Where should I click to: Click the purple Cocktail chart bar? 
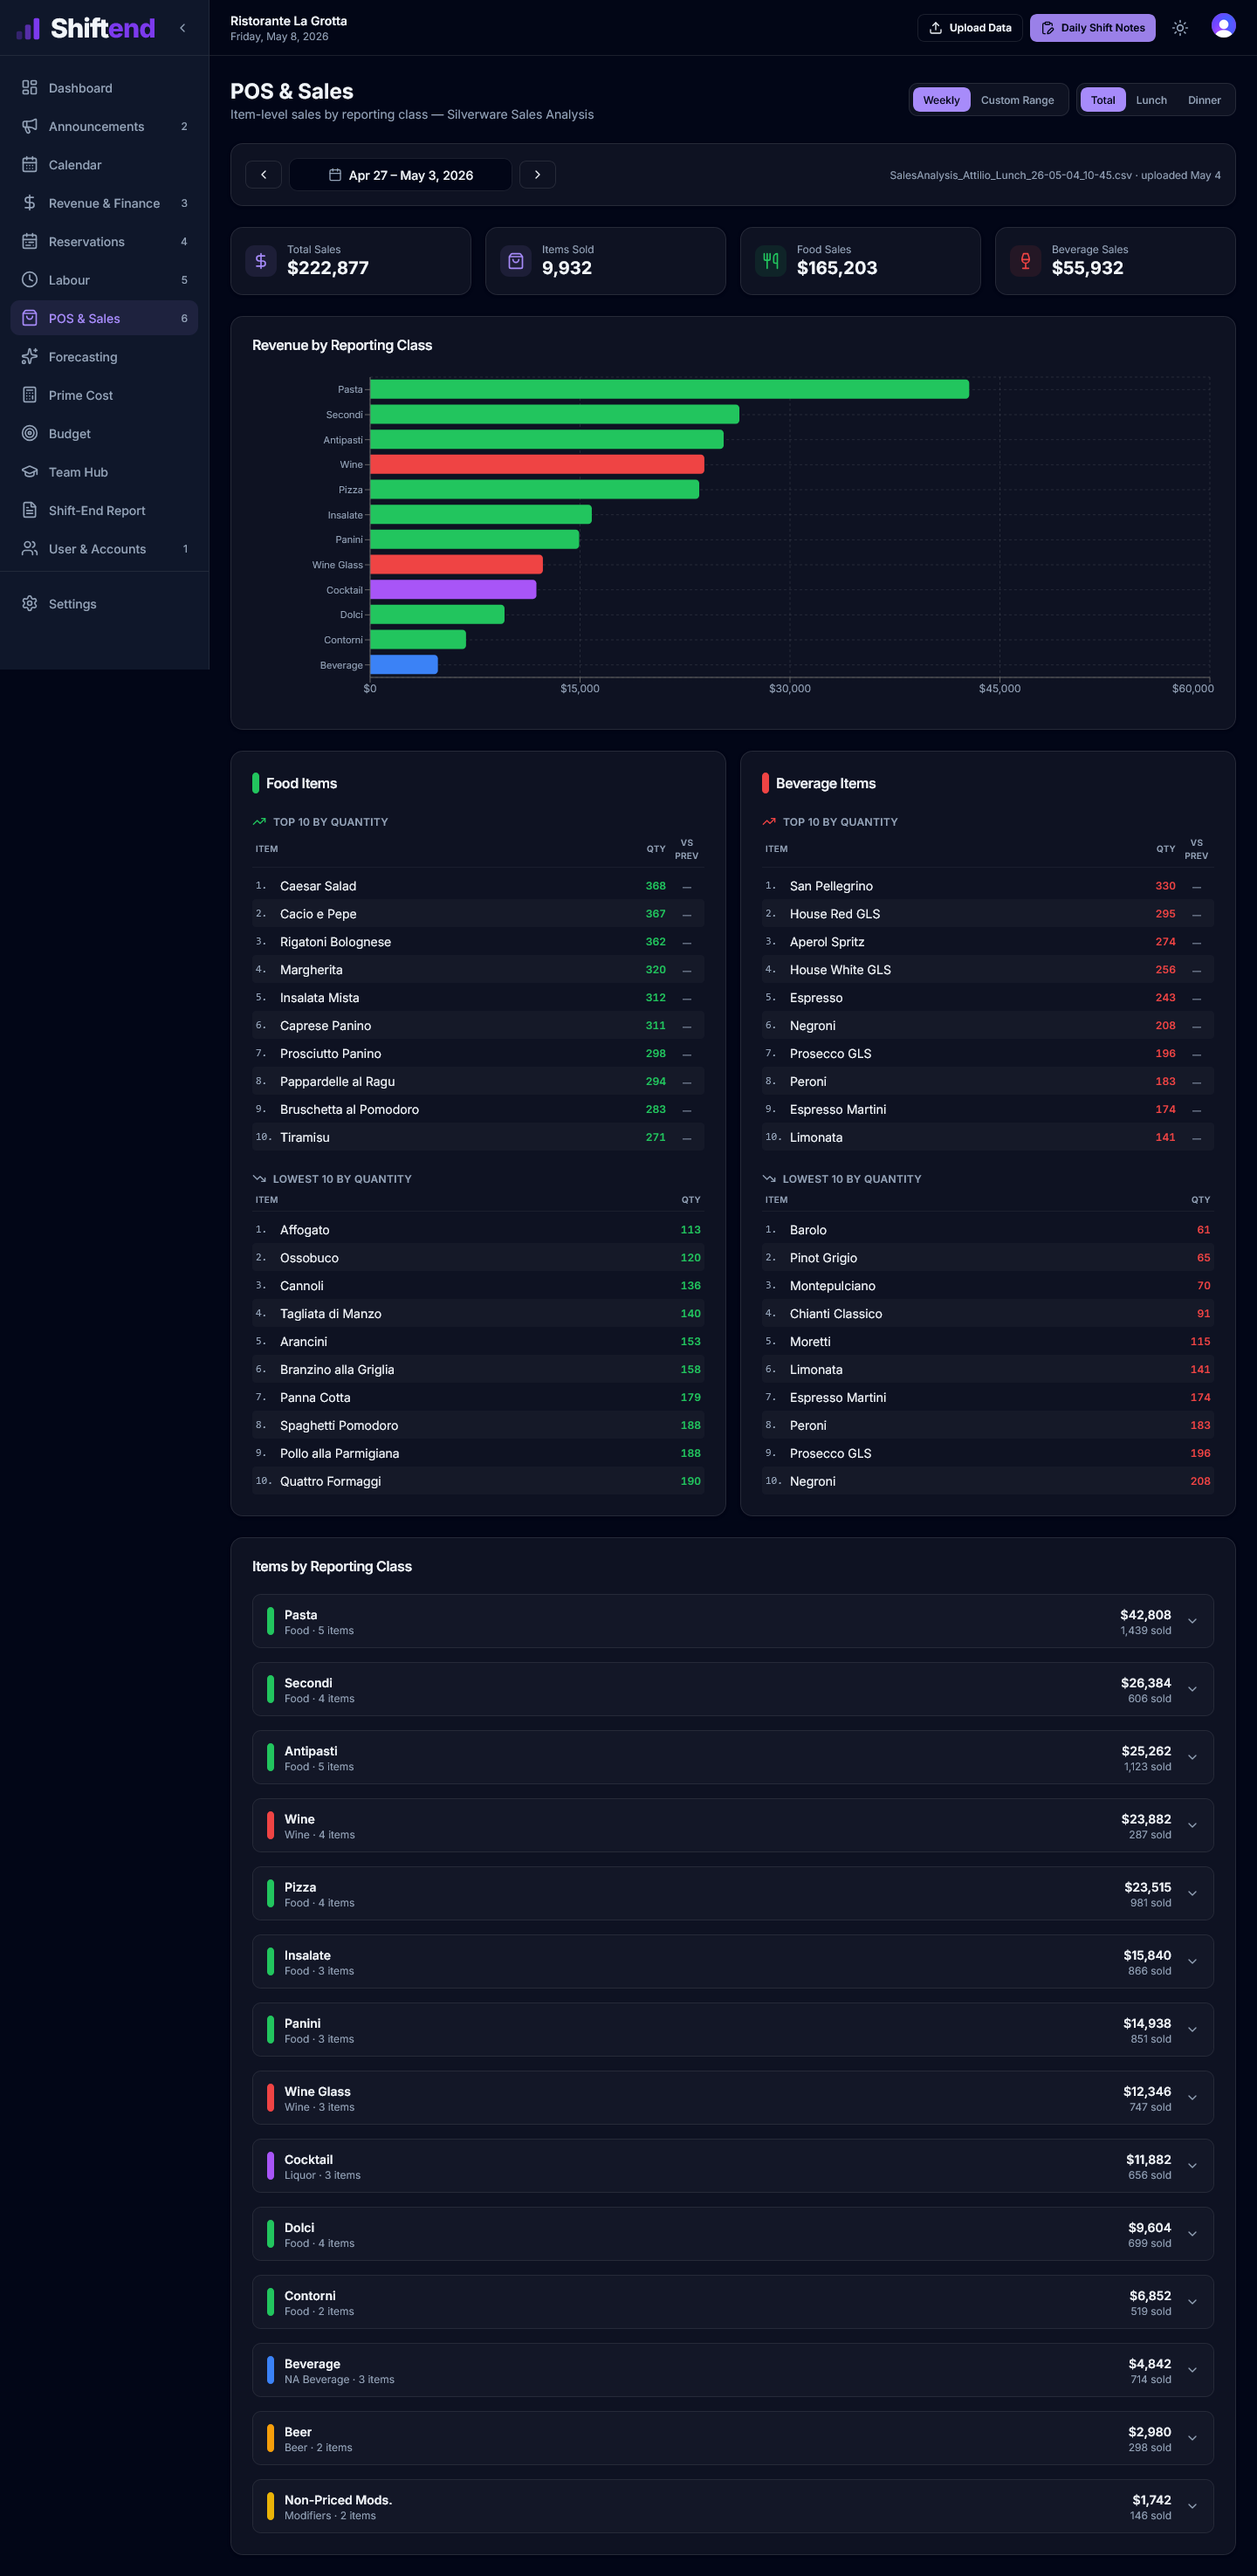(x=453, y=590)
